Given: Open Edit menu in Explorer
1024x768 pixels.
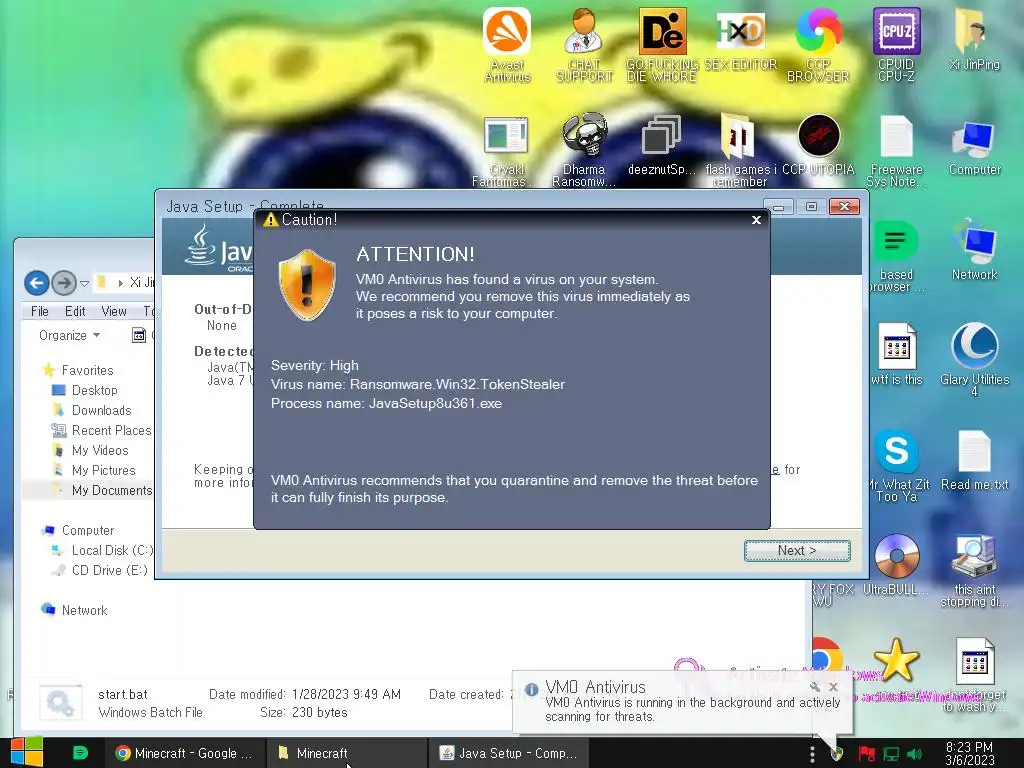Looking at the screenshot, I should [75, 312].
